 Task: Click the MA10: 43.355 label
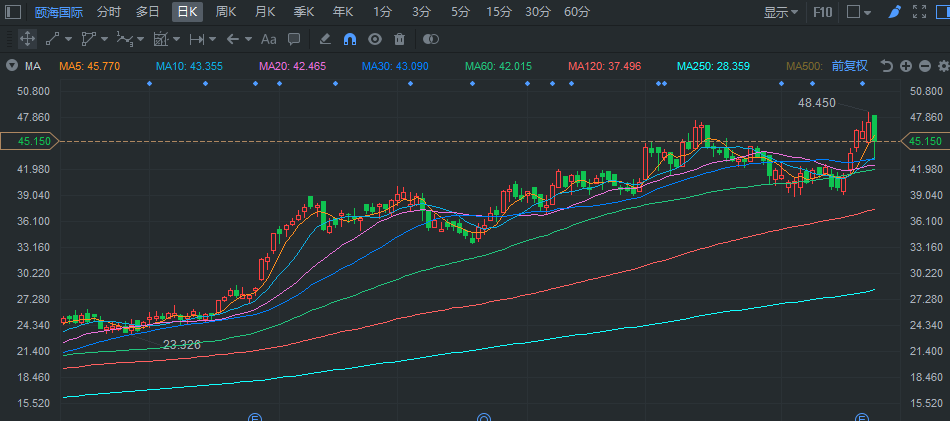(x=189, y=66)
